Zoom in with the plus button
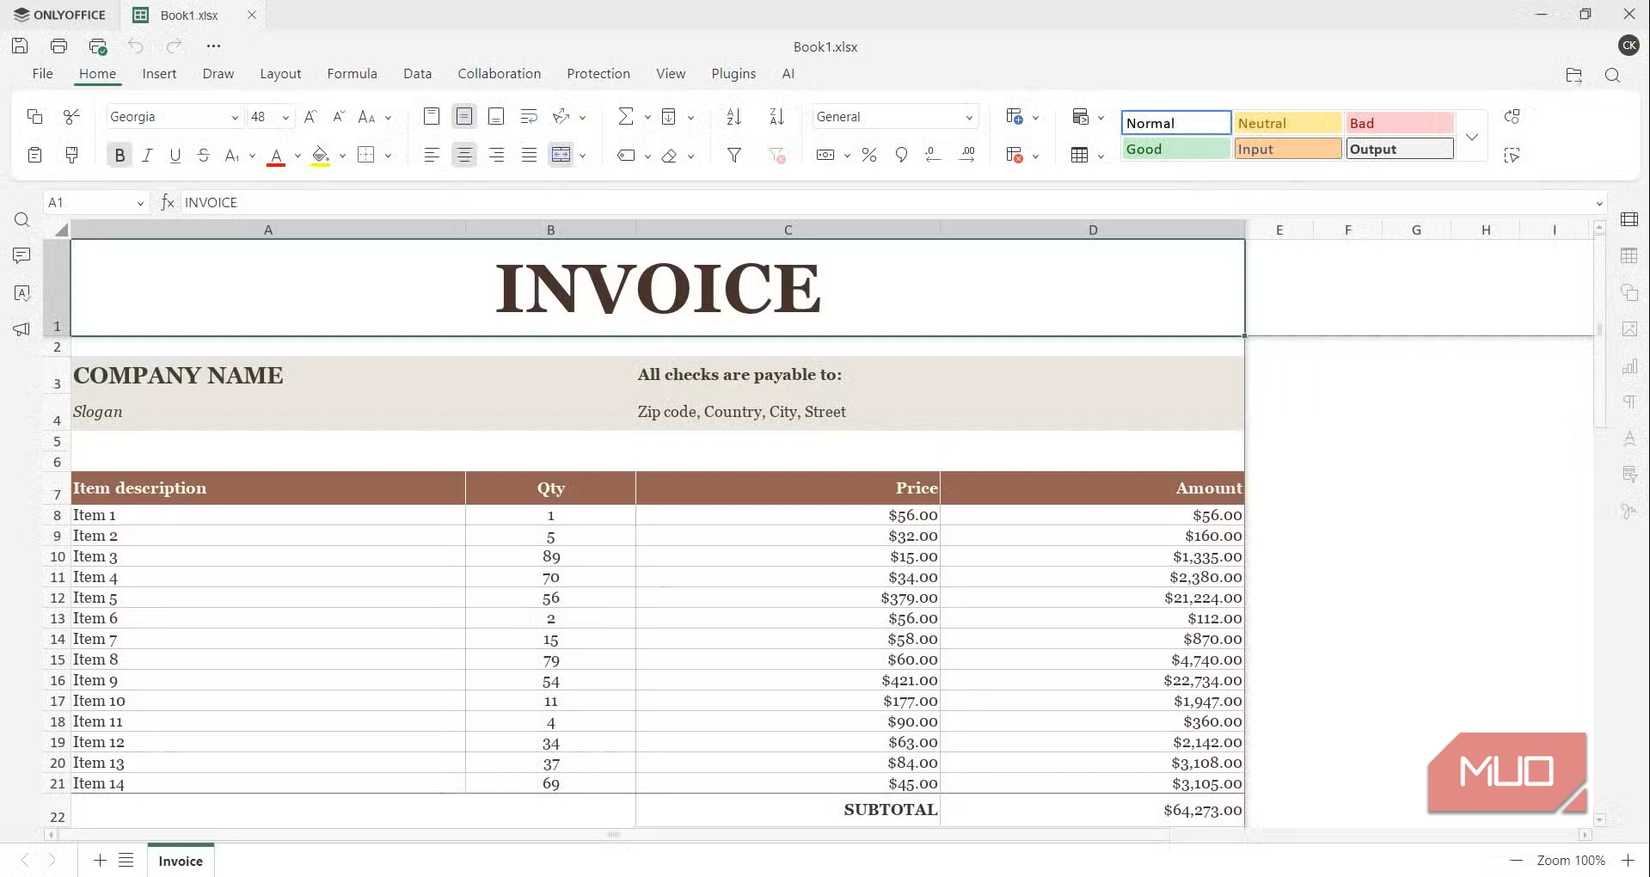Image resolution: width=1650 pixels, height=877 pixels. click(1628, 860)
